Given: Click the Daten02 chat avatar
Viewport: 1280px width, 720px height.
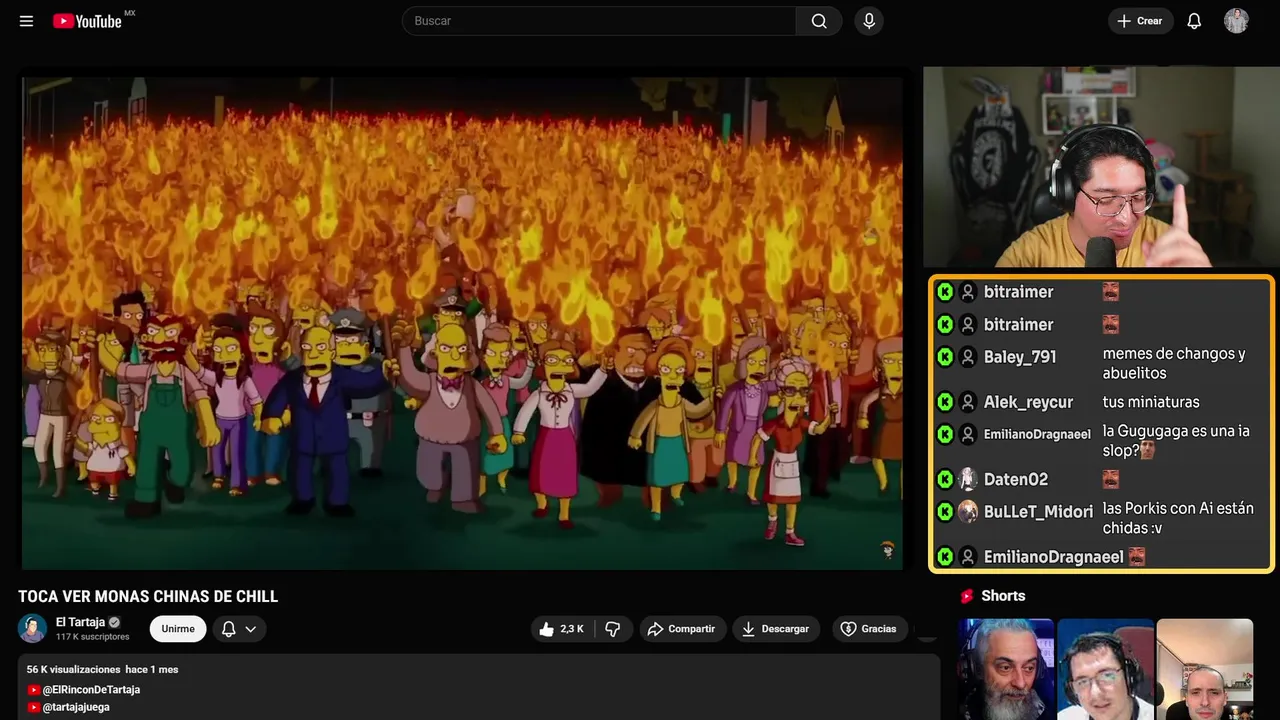Looking at the screenshot, I should 968,479.
